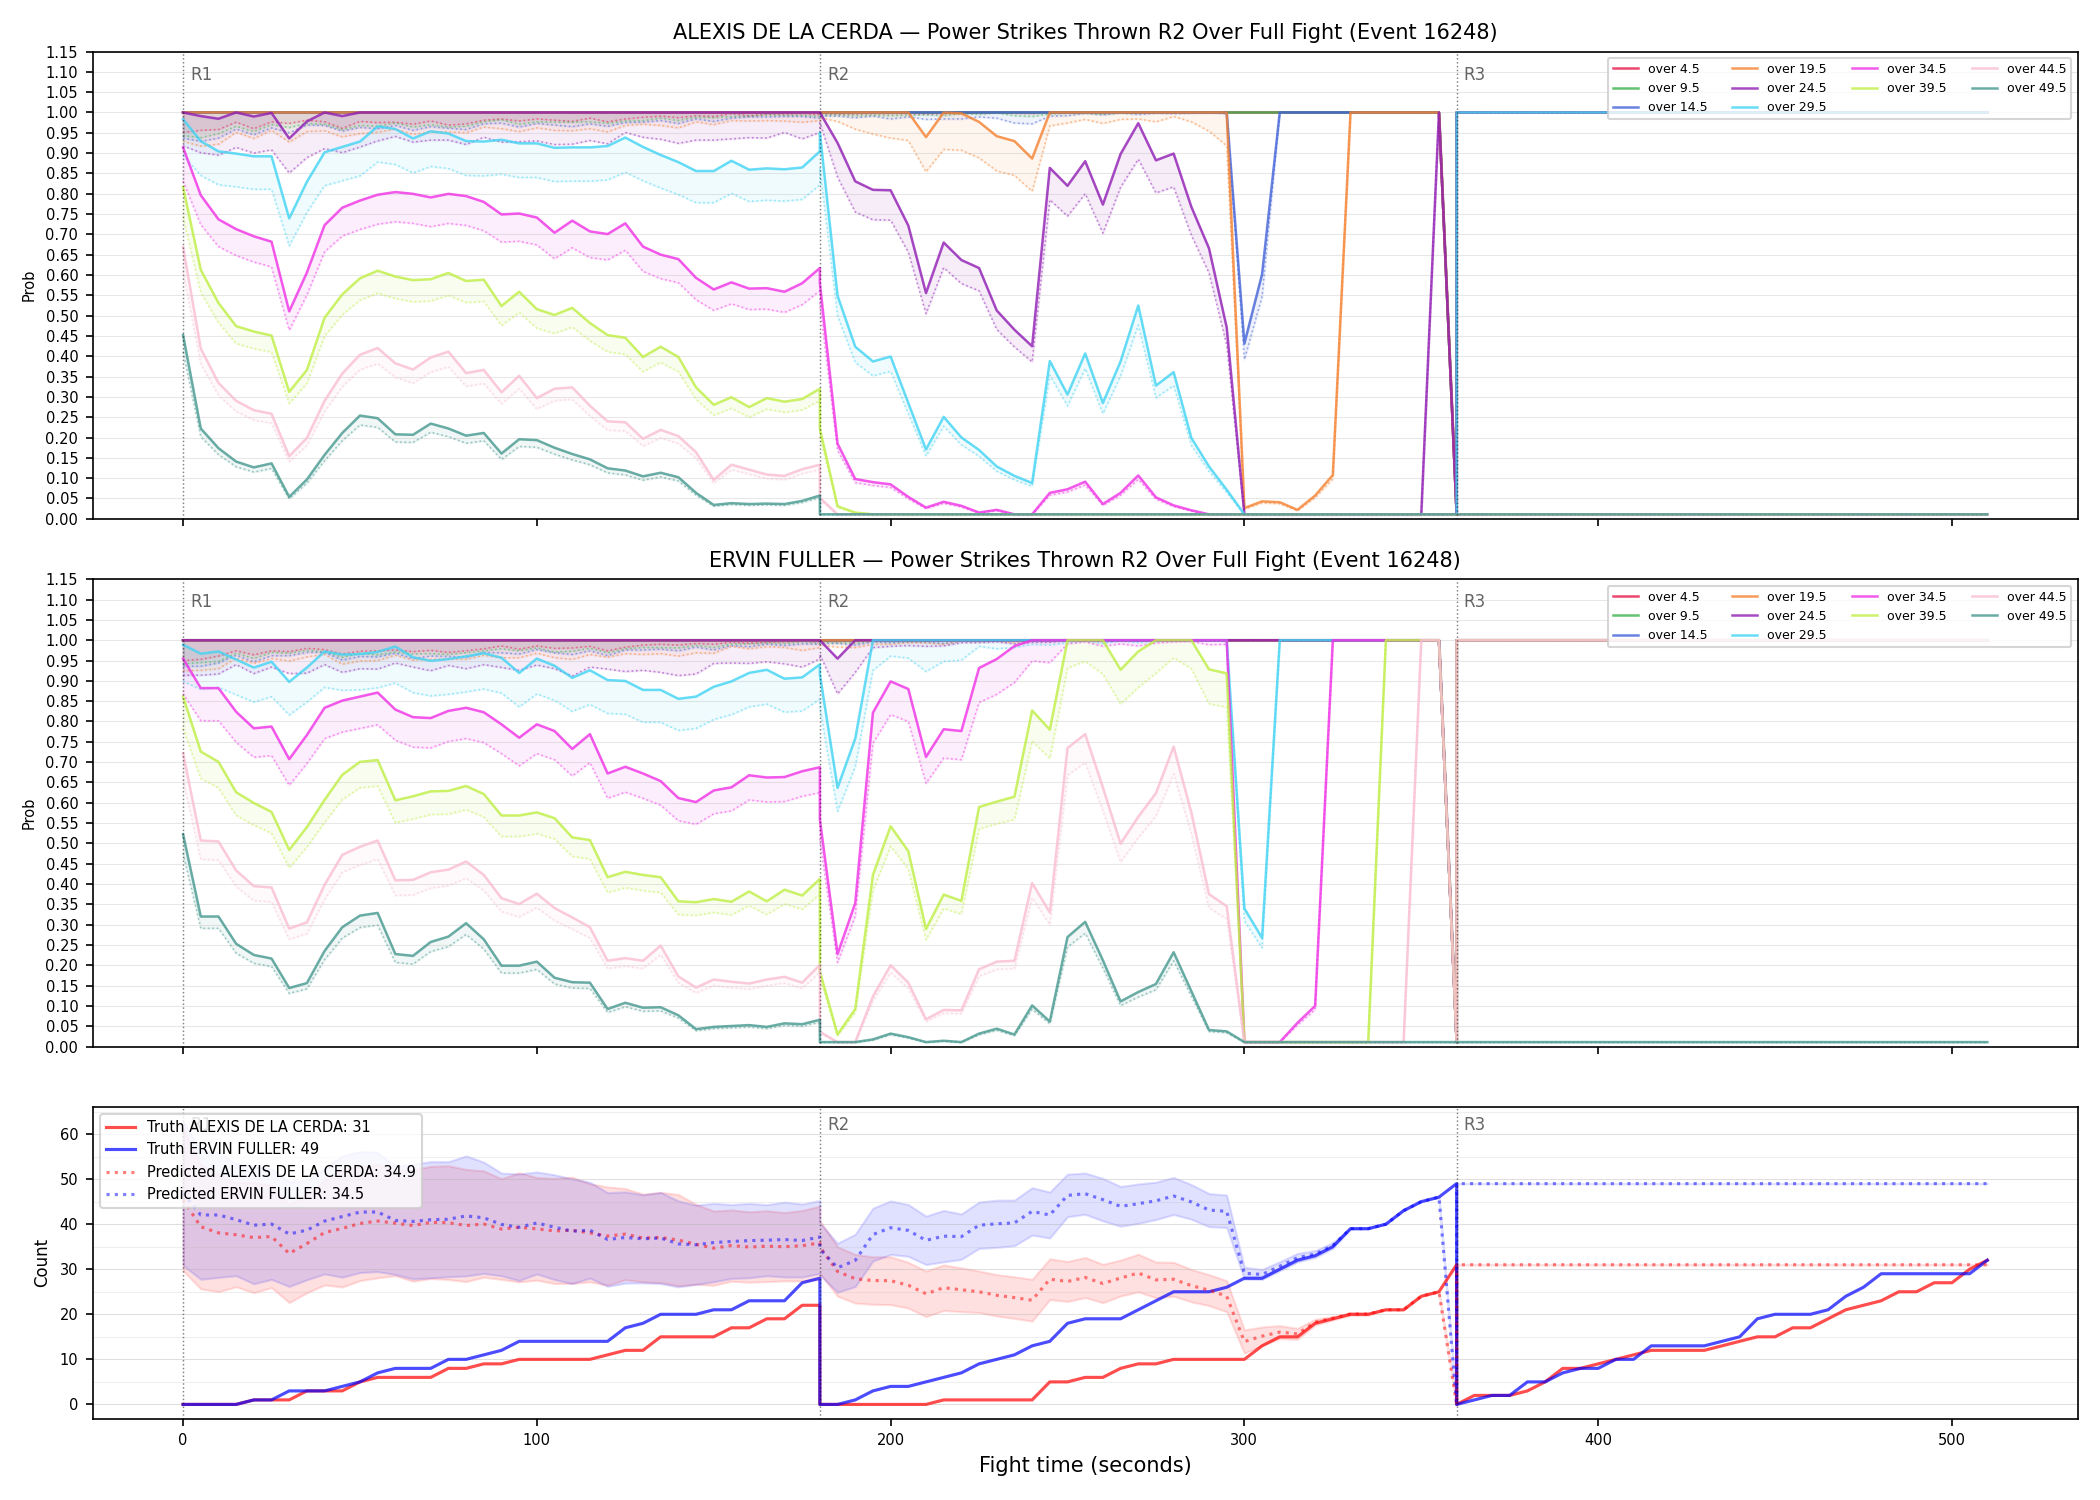Click 'Predicted ERVIN FULLER: 34.5' legend entry
The height and width of the screenshot is (1500, 2100).
[234, 1194]
